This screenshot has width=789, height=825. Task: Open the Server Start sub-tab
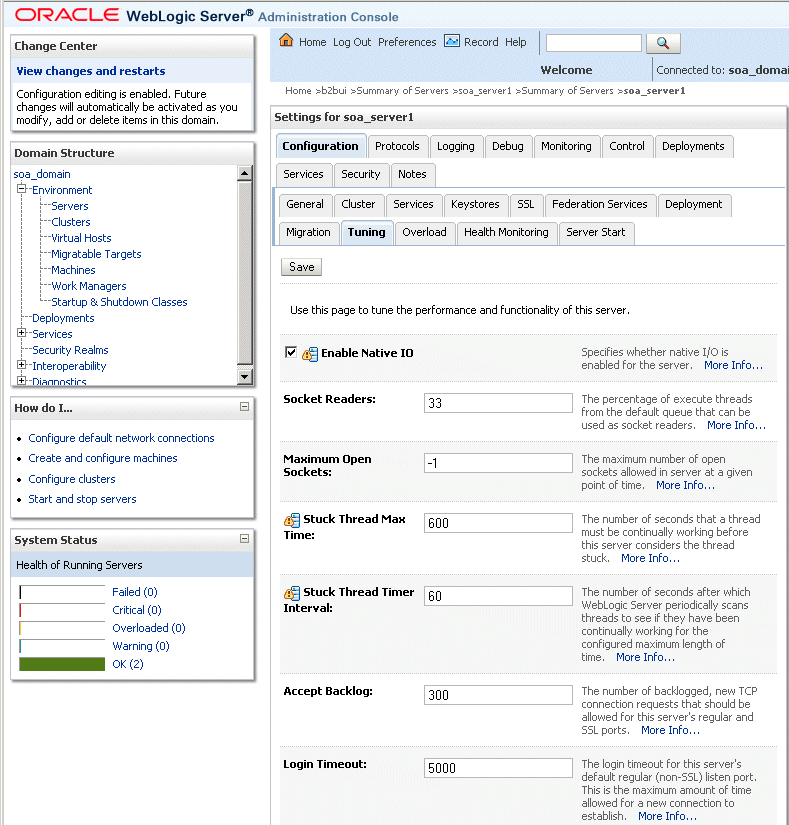coord(595,232)
